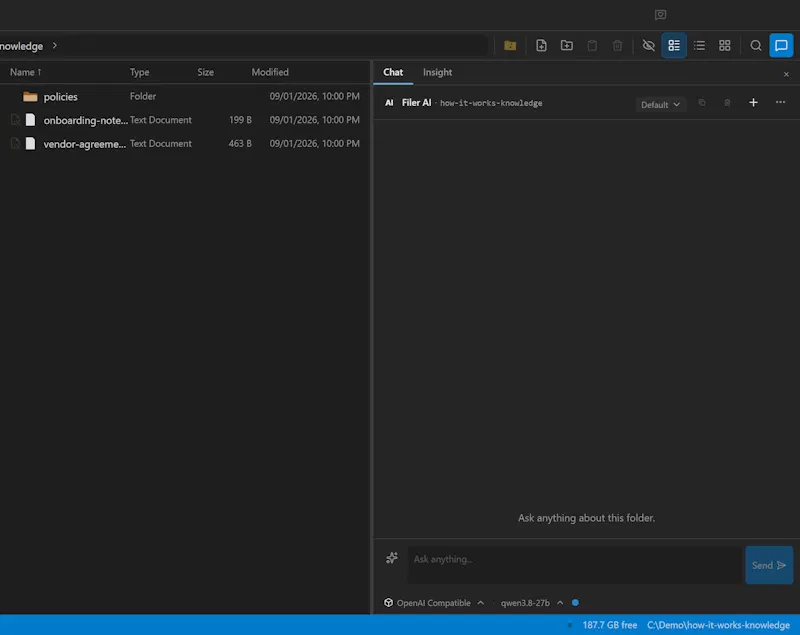Click the Send button

pyautogui.click(x=769, y=565)
